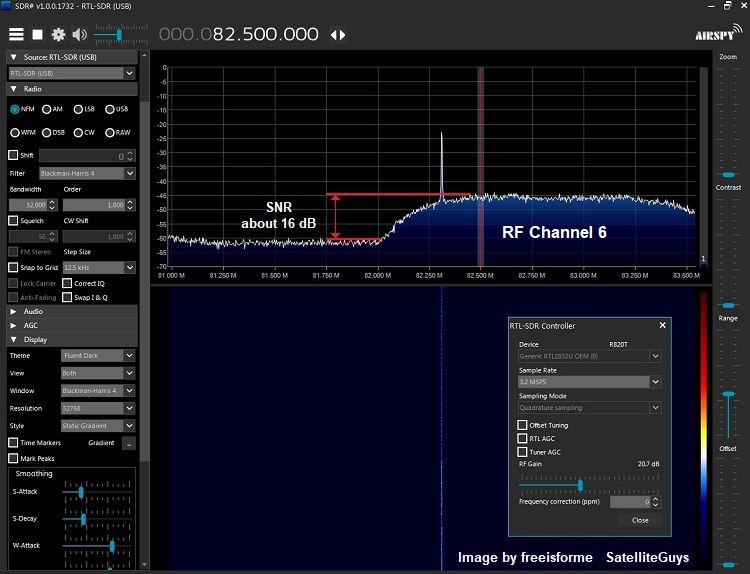Click the tuning-style arrows beside the frequency
The image size is (750, 574).
tap(338, 34)
